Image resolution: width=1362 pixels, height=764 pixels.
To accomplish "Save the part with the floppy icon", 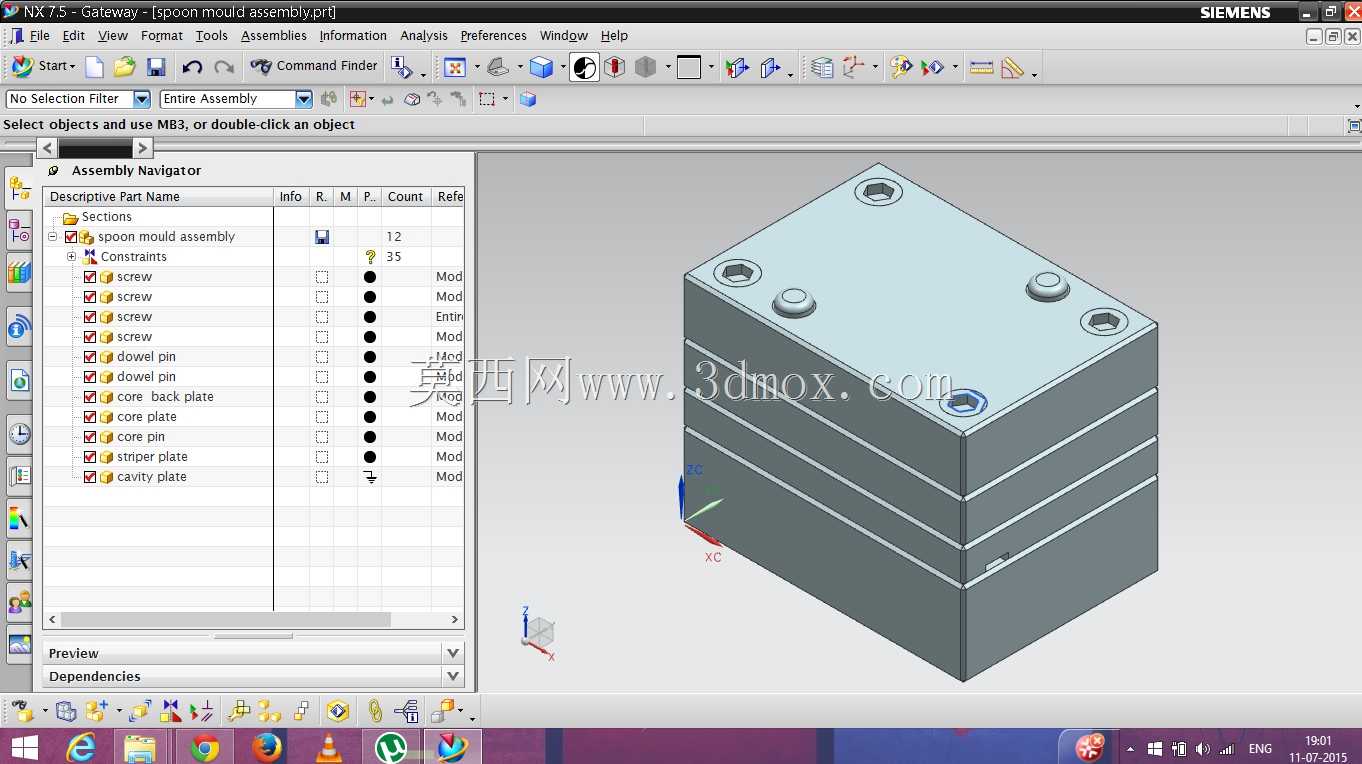I will 156,67.
